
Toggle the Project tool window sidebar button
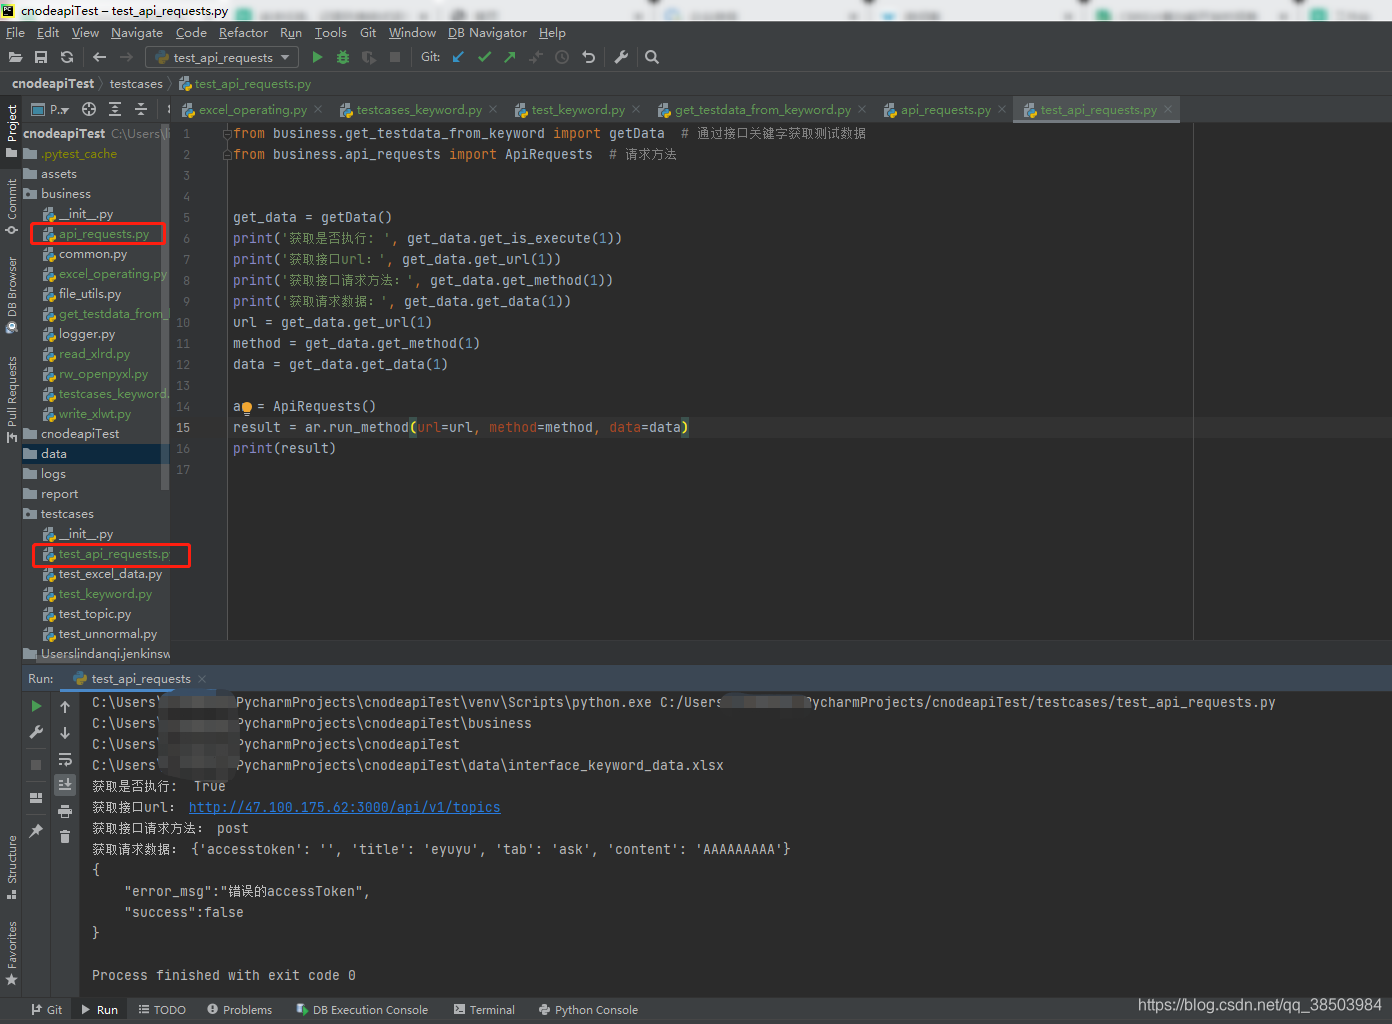pyautogui.click(x=11, y=130)
